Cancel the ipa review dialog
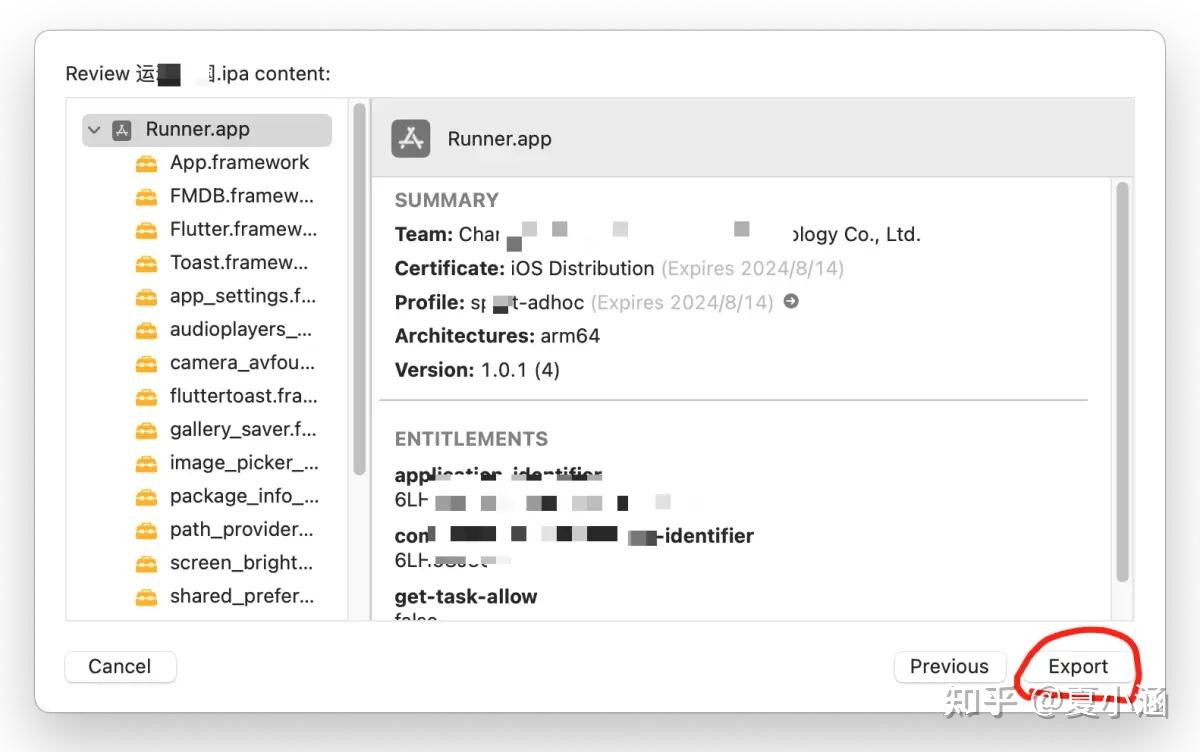1200x752 pixels. coord(120,667)
